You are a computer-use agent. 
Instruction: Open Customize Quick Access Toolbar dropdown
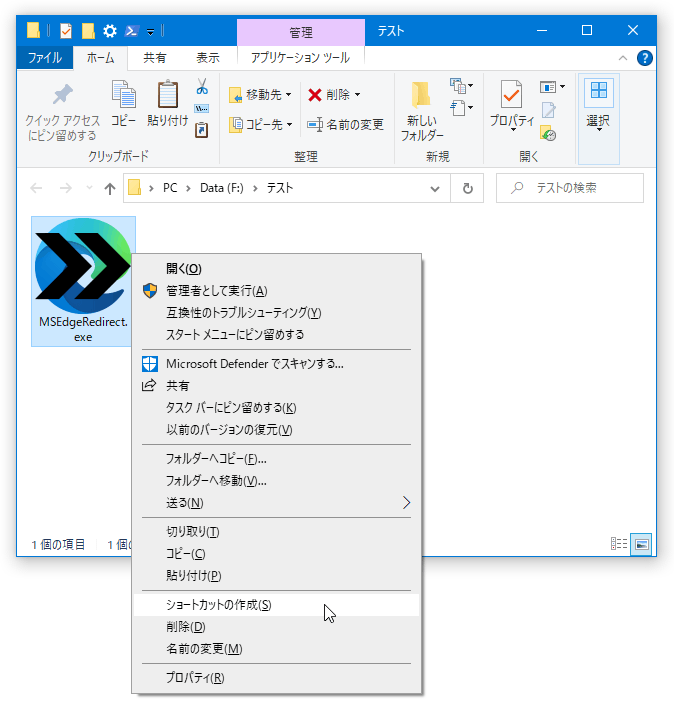[x=150, y=32]
